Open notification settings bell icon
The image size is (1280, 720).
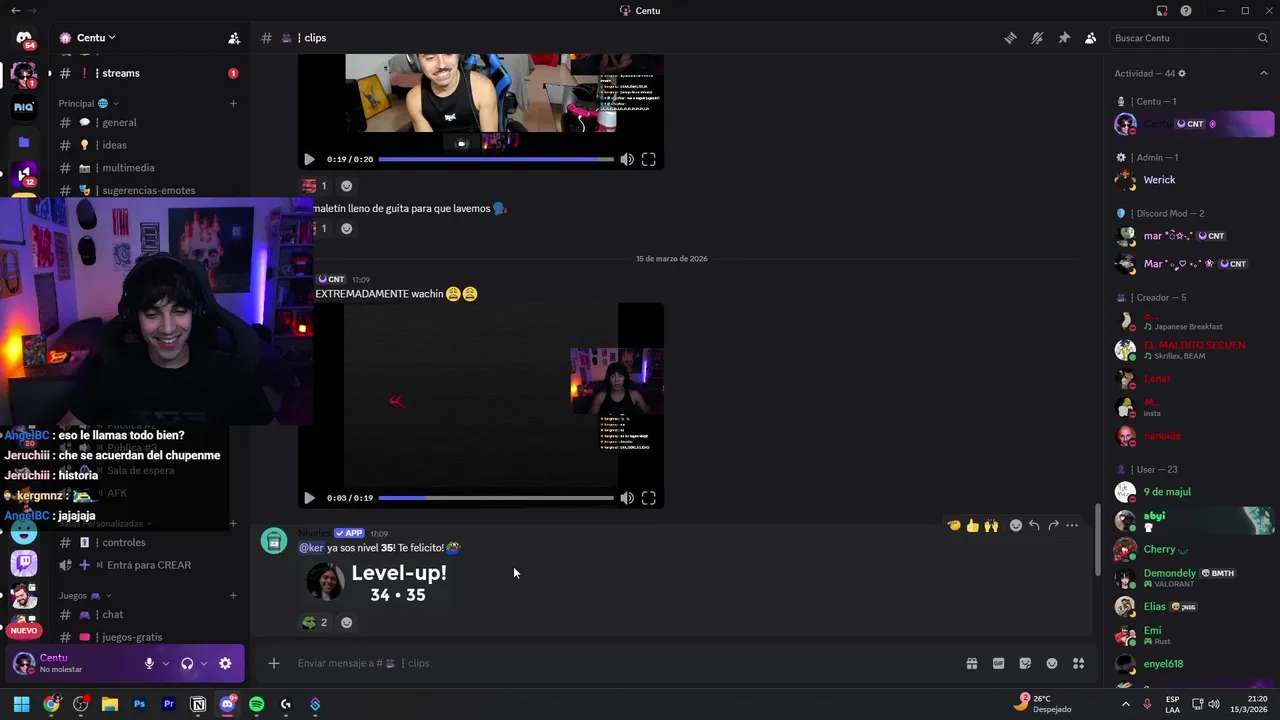[1037, 38]
